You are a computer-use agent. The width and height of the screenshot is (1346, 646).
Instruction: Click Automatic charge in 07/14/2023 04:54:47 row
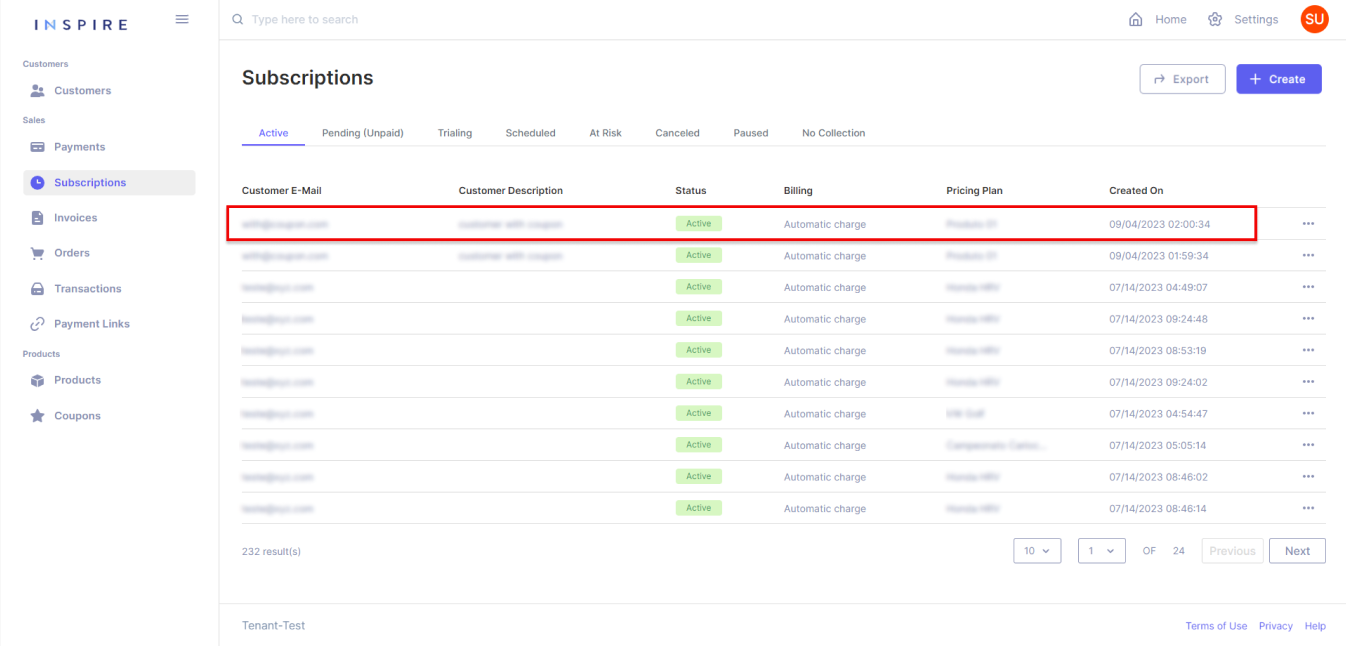point(825,414)
